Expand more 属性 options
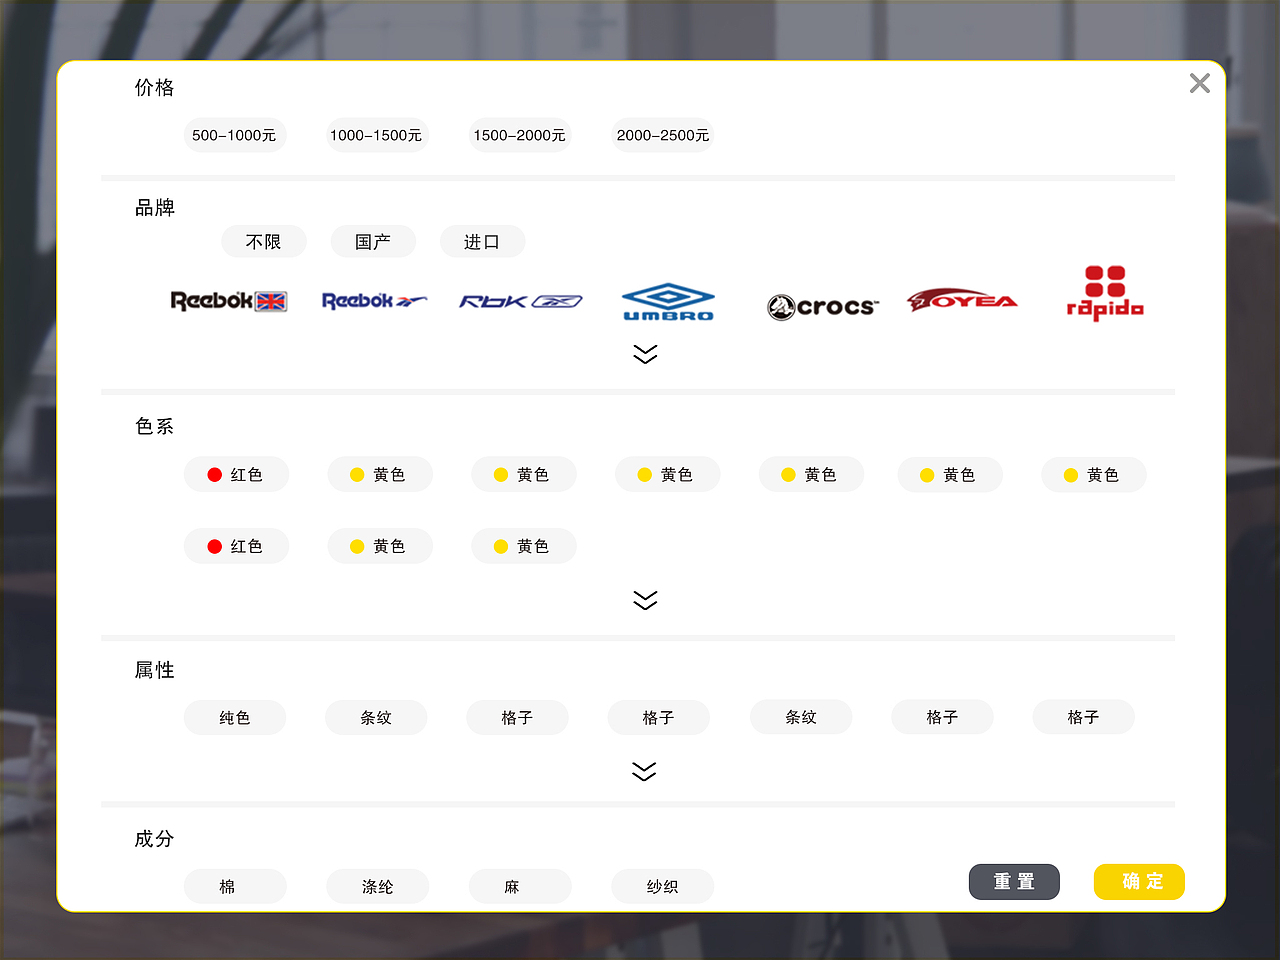 645,770
